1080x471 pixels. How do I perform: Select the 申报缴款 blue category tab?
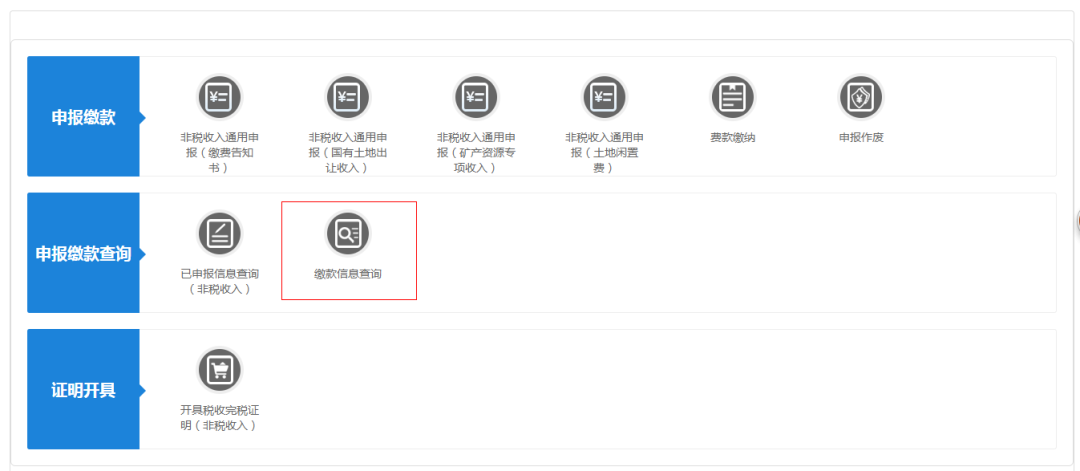pyautogui.click(x=83, y=116)
